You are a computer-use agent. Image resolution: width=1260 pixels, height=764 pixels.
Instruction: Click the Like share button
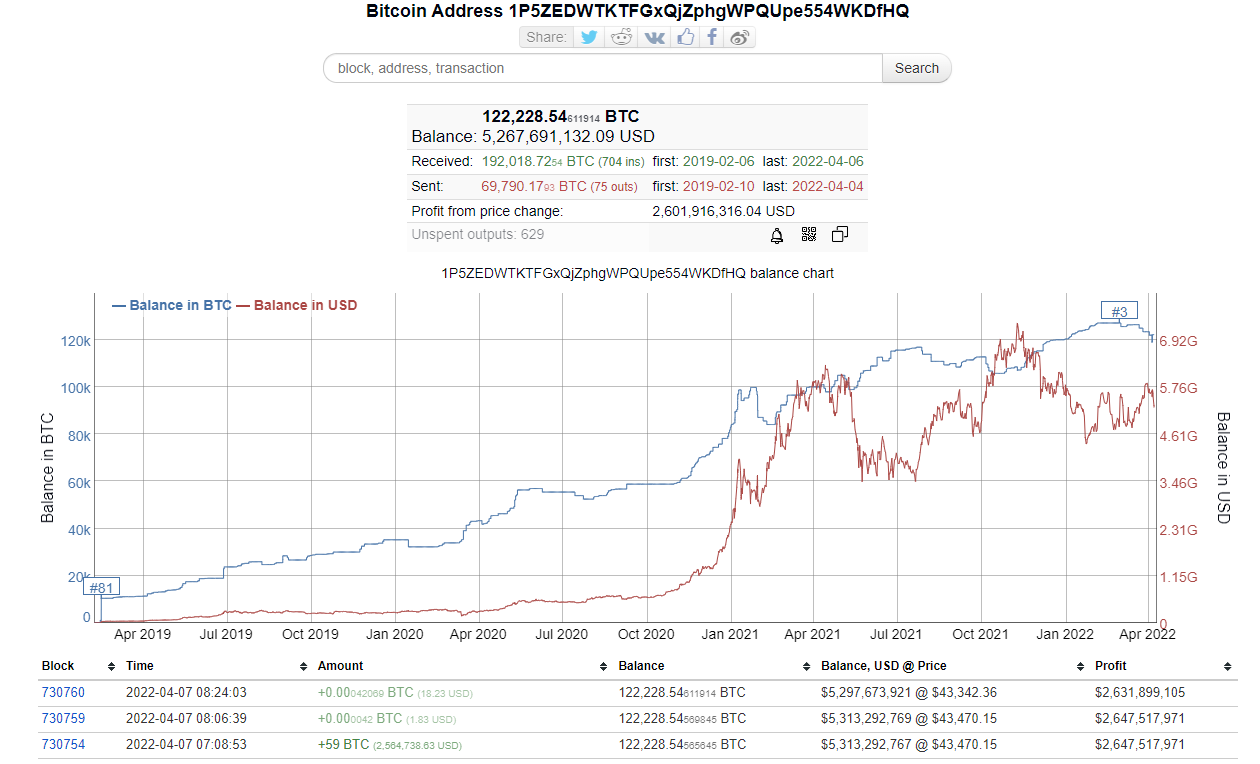pos(684,37)
